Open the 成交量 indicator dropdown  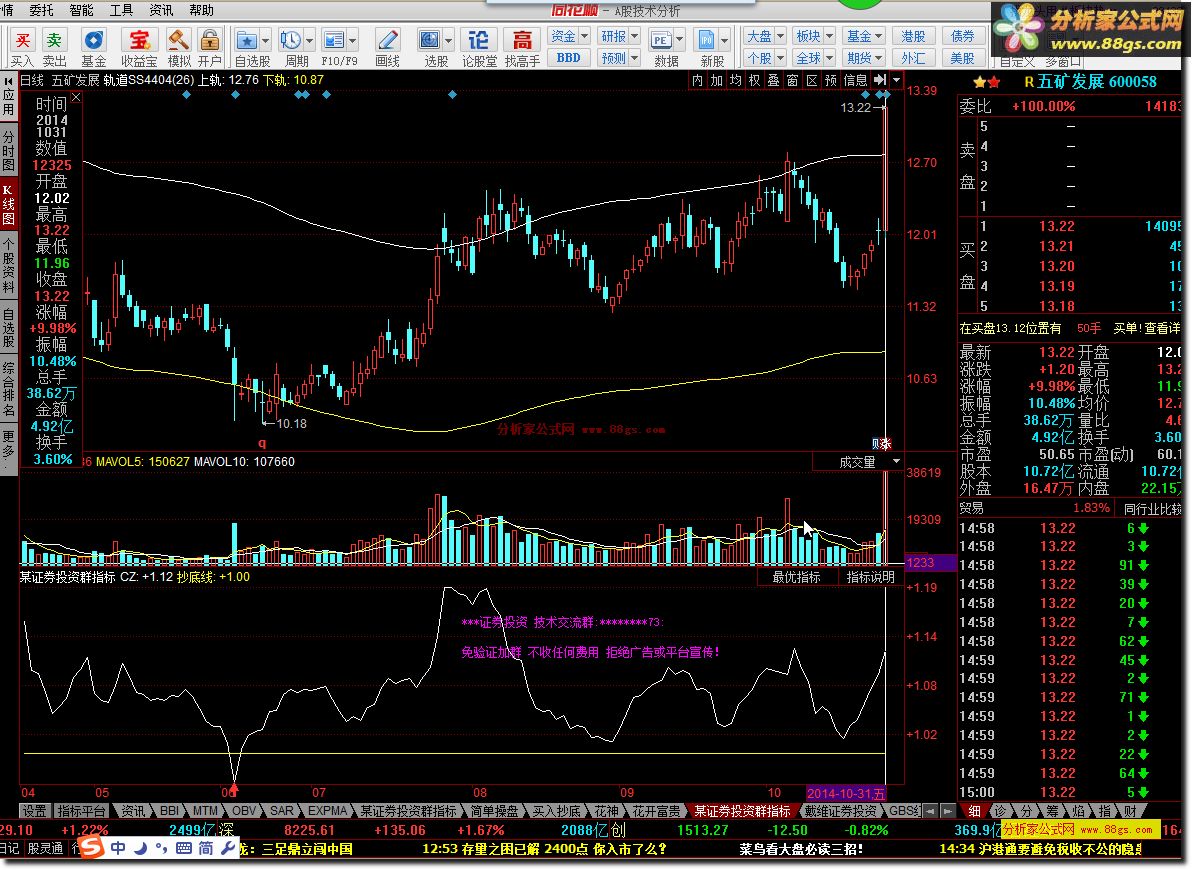896,462
